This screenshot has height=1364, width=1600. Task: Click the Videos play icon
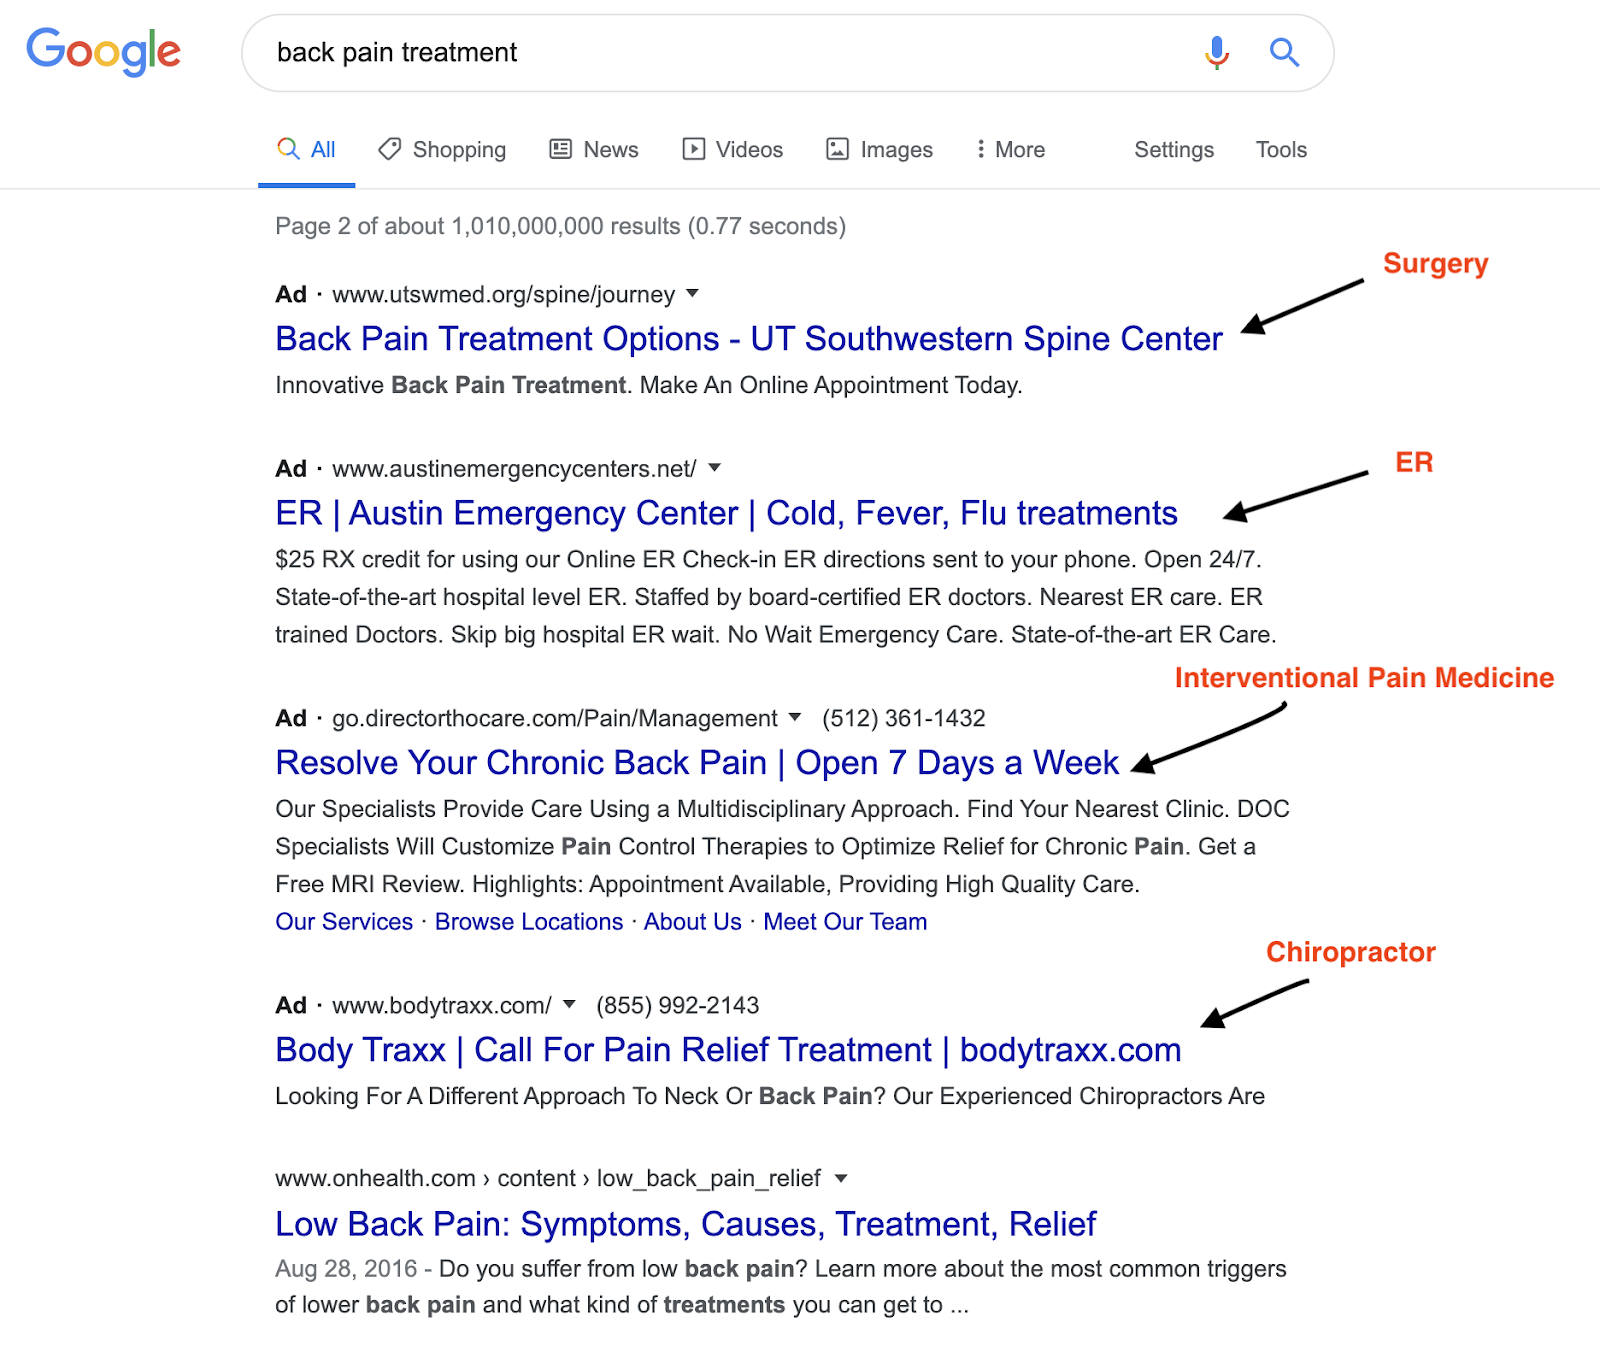(693, 149)
